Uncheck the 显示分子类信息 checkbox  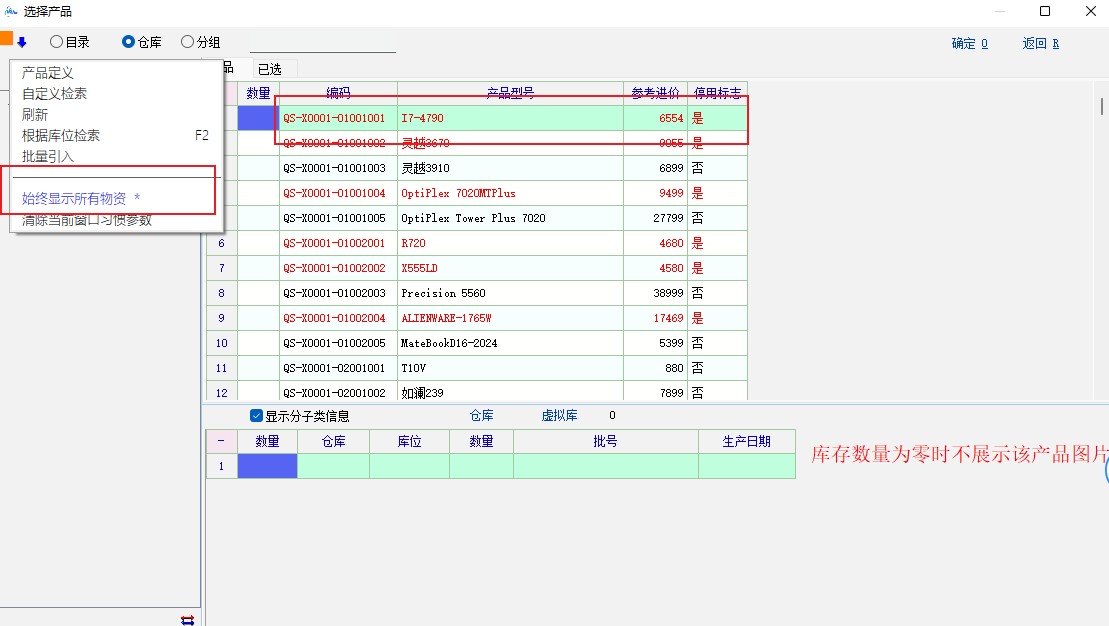[257, 416]
